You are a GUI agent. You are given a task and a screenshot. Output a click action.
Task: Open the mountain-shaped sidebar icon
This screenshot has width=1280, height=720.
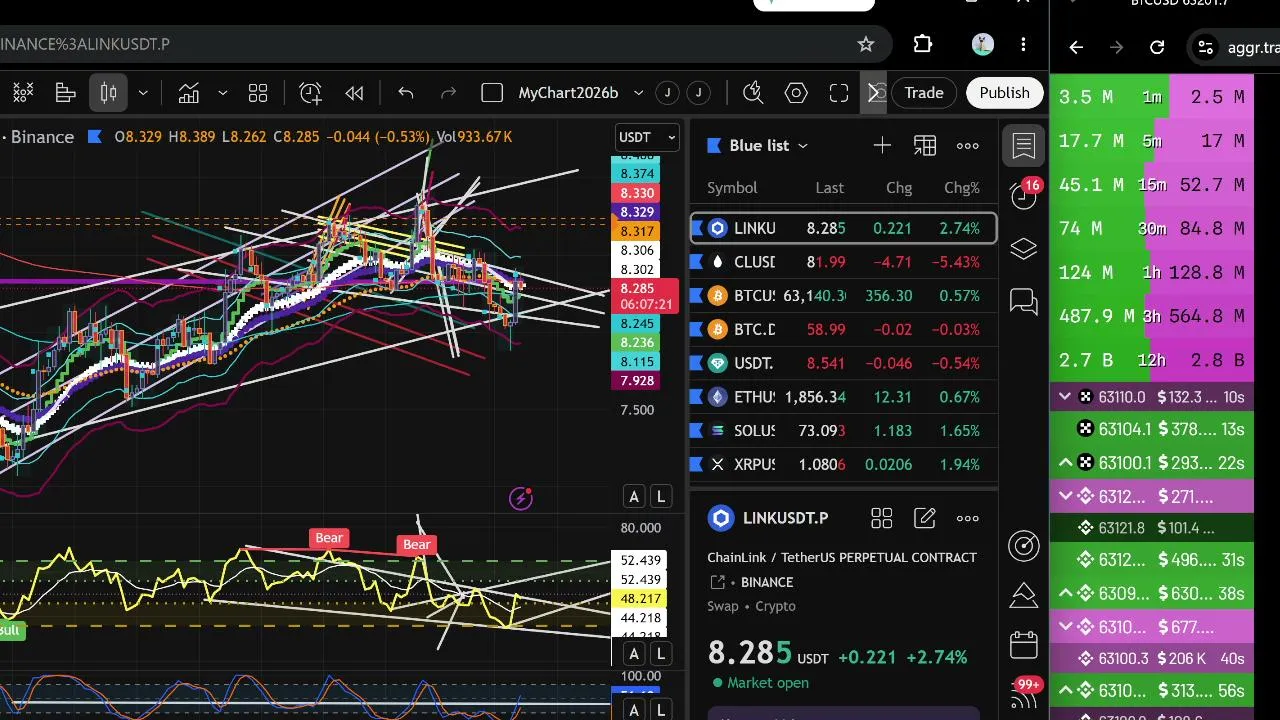[1023, 595]
